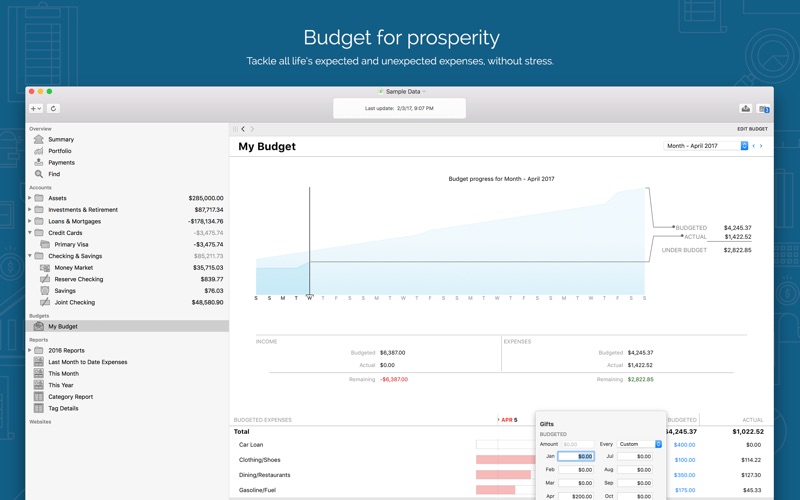The width and height of the screenshot is (800, 500).
Task: Click the import/download toolbar icon
Action: pos(745,108)
